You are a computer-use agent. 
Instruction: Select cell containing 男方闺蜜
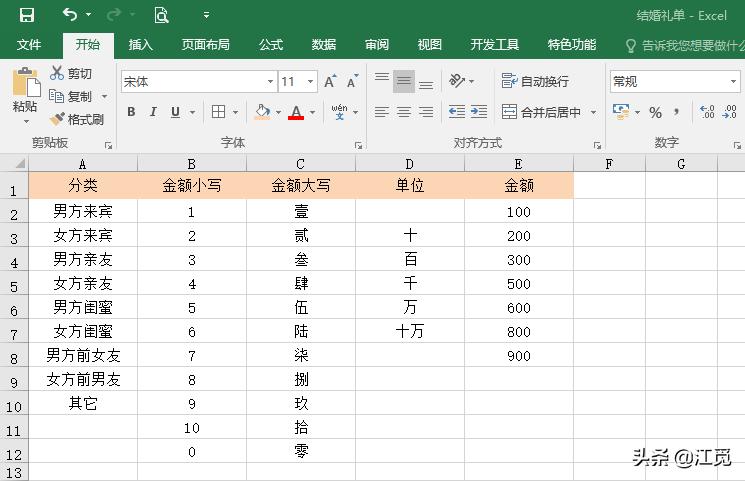[x=83, y=308]
